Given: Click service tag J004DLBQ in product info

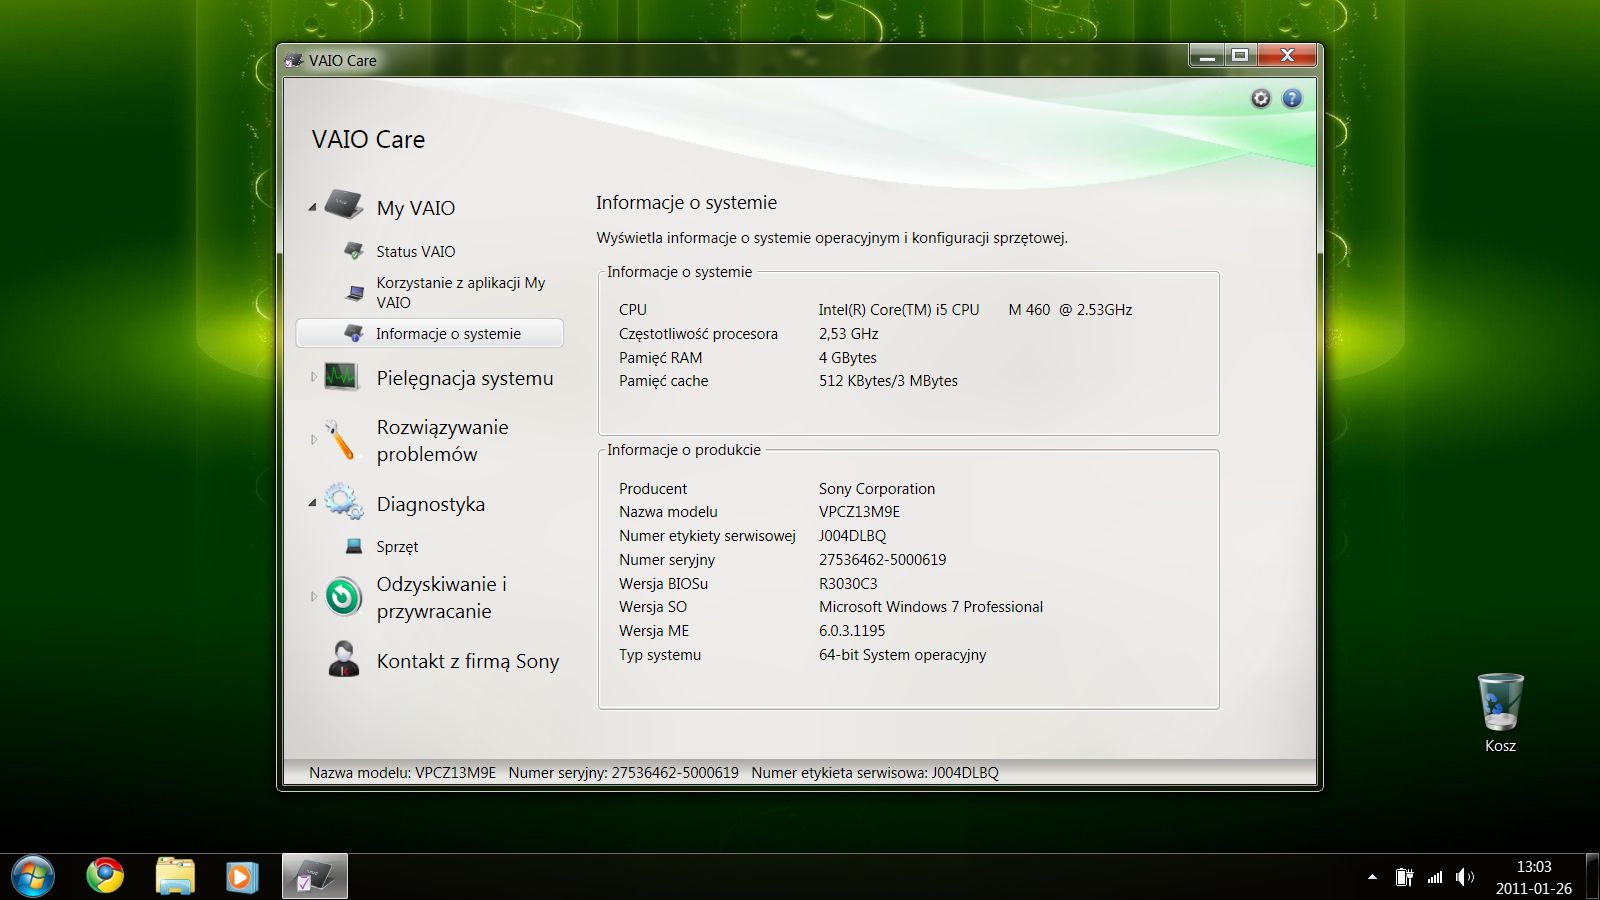Looking at the screenshot, I should 852,536.
